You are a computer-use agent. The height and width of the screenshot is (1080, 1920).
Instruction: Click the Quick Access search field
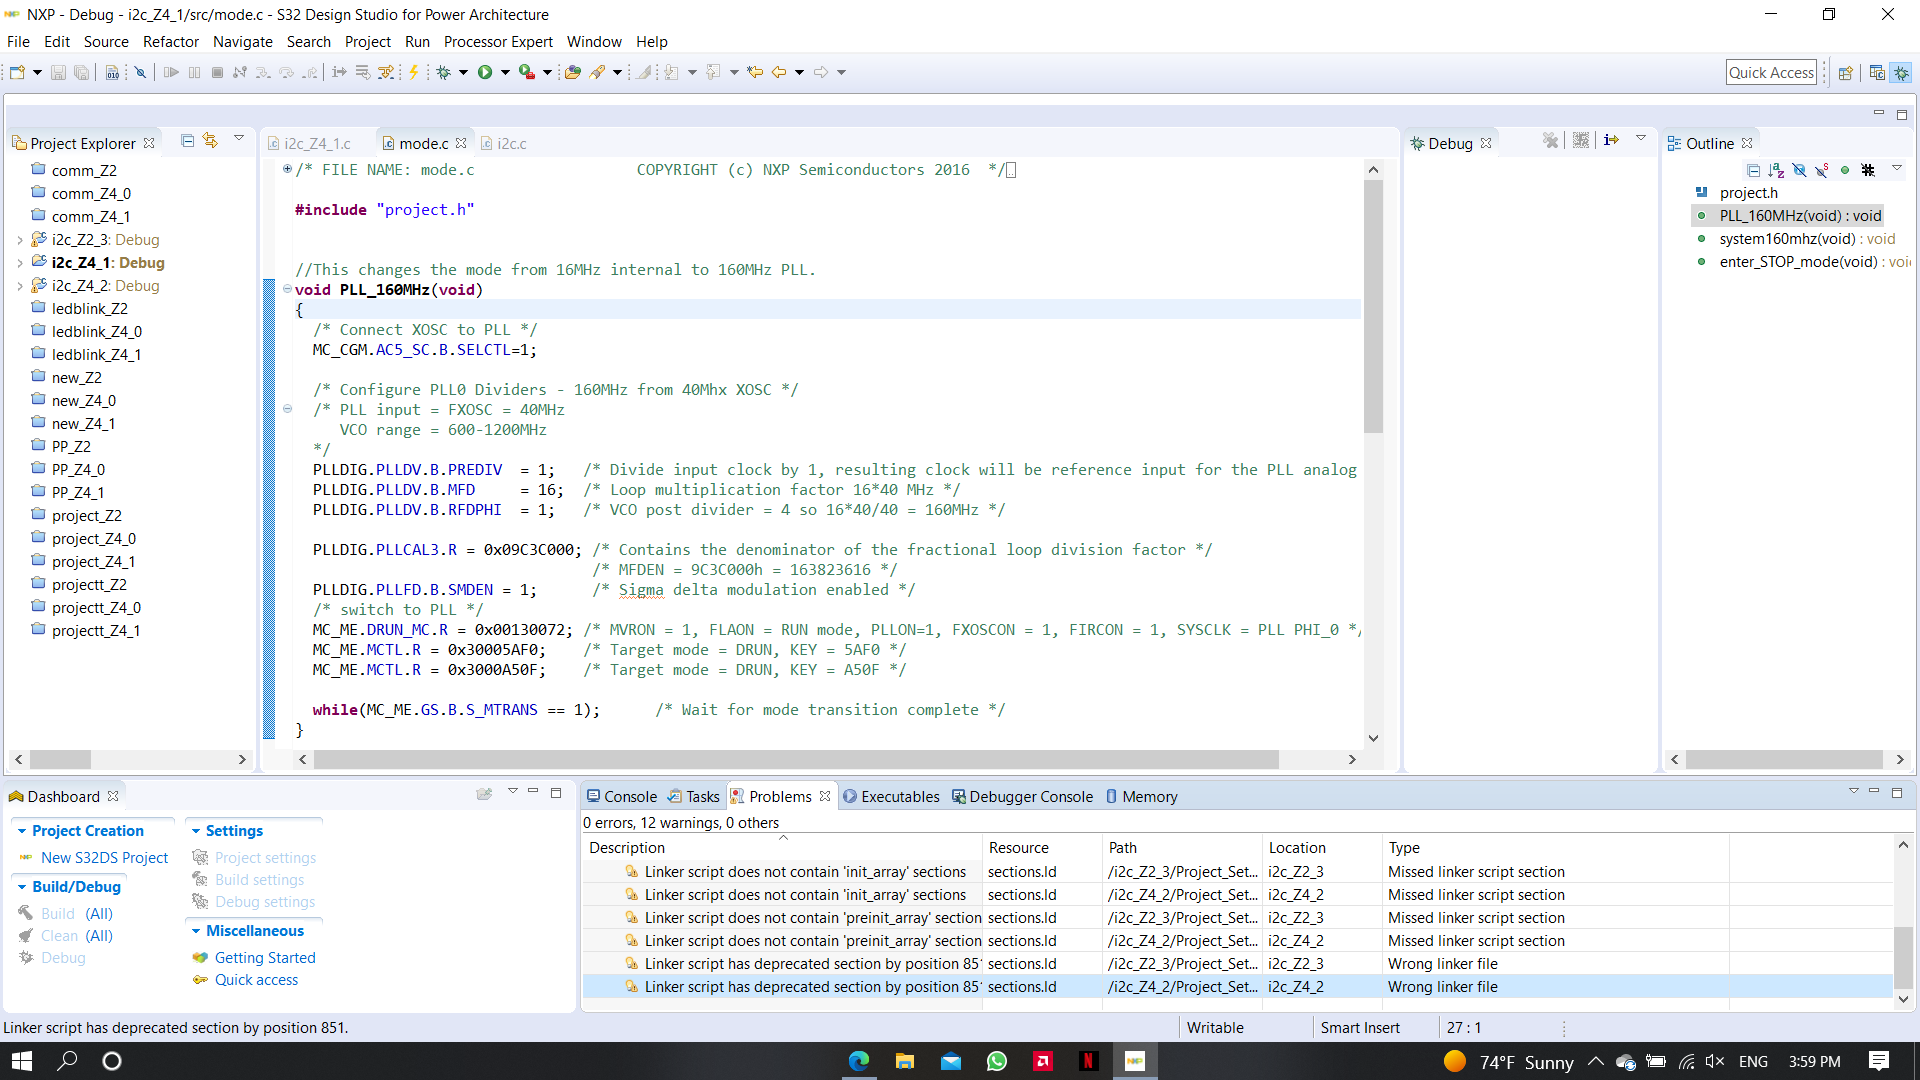pos(1770,72)
